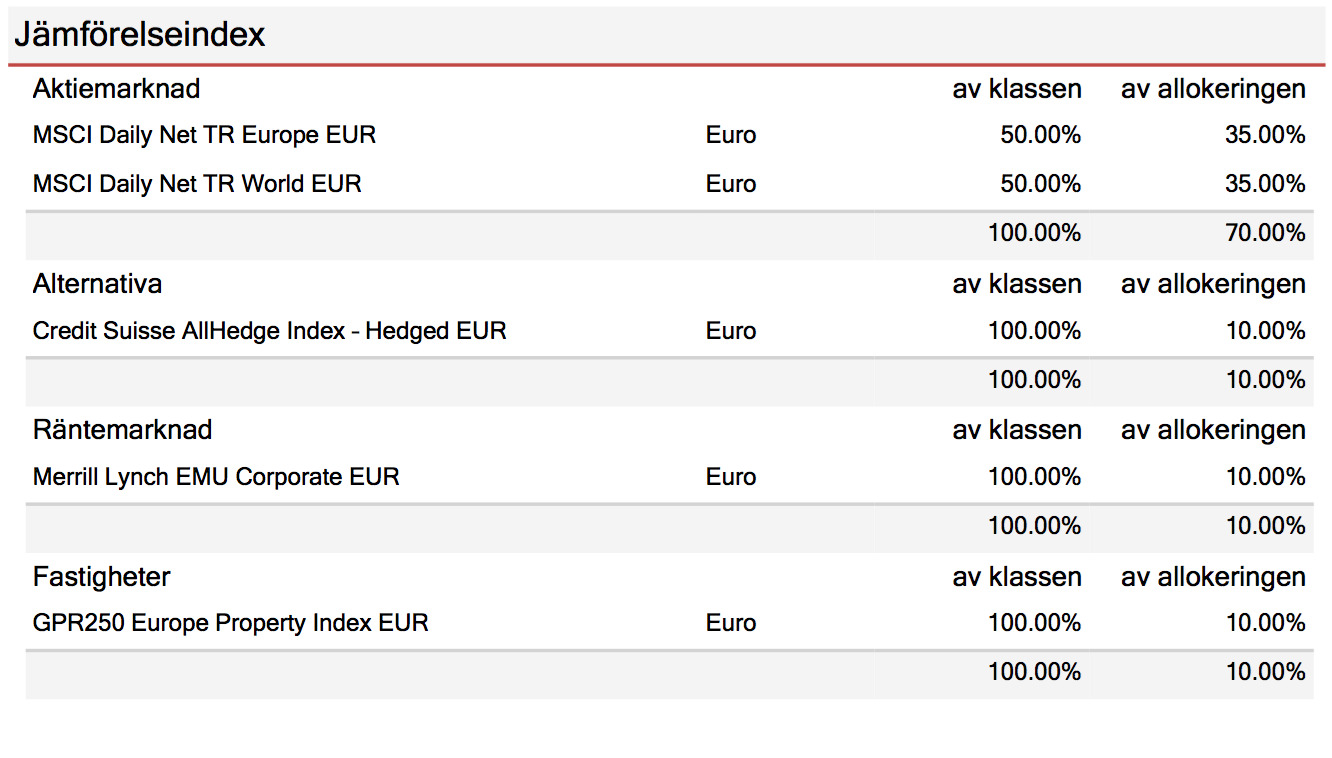
Task: Click 10.00% allocation for Credit Suisse index
Action: click(1266, 331)
